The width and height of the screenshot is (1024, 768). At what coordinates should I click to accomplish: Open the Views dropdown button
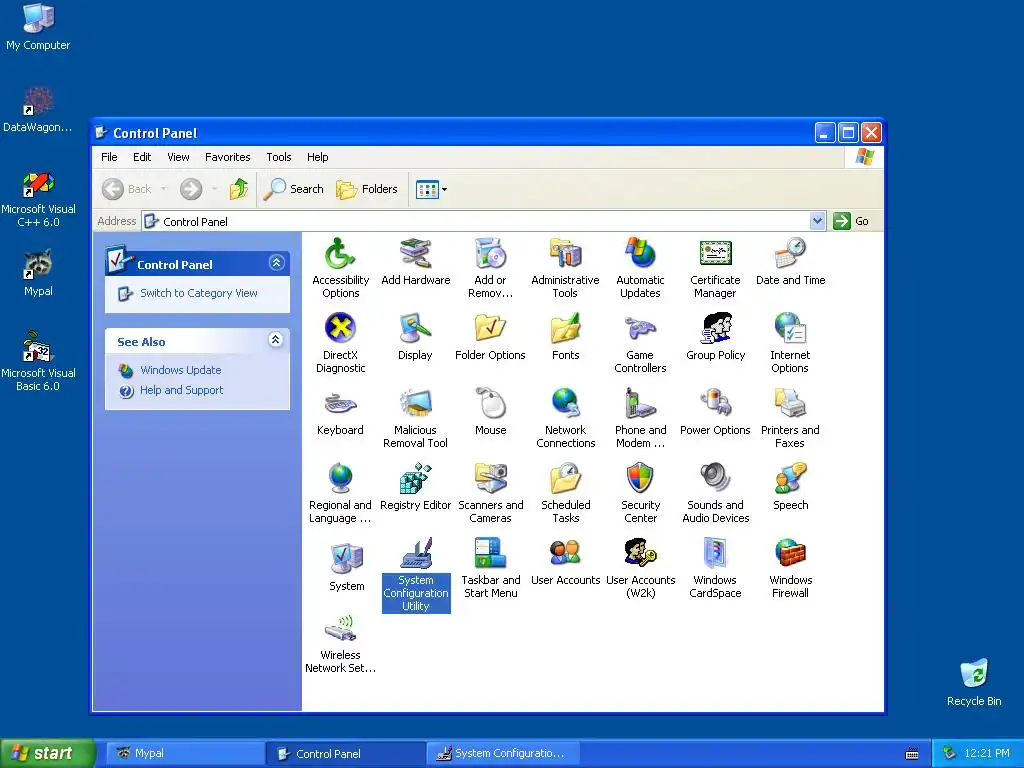431,189
